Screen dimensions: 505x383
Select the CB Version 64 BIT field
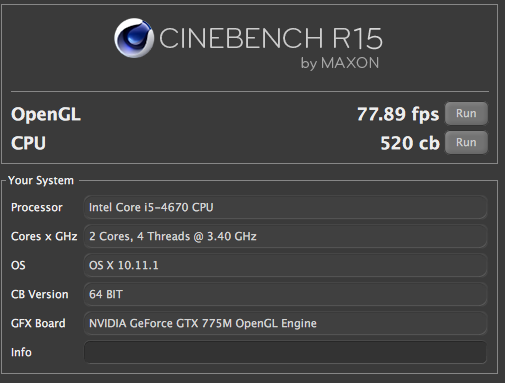(x=285, y=294)
